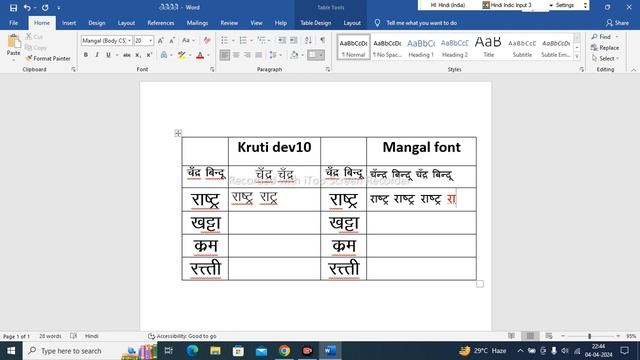
Task: Switch to Web Layout view
Action: click(549, 336)
